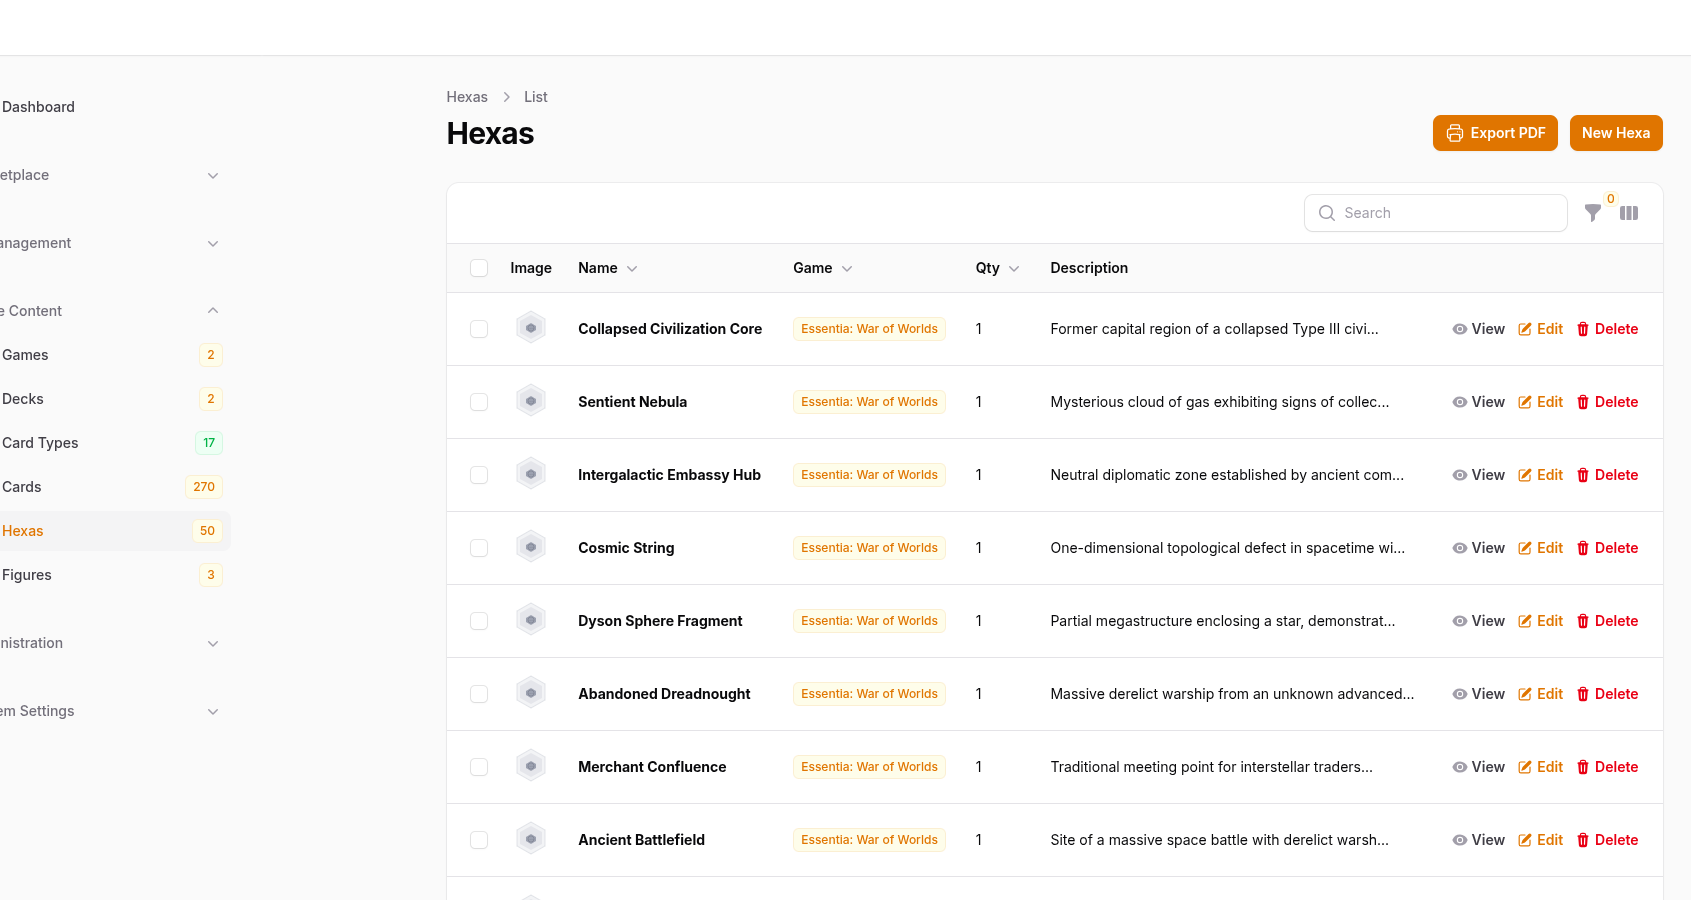Click the List breadcrumb
This screenshot has height=900, width=1691.
[536, 97]
